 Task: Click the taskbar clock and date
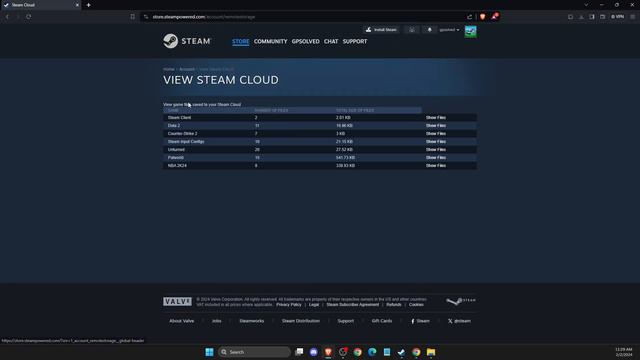click(x=624, y=352)
